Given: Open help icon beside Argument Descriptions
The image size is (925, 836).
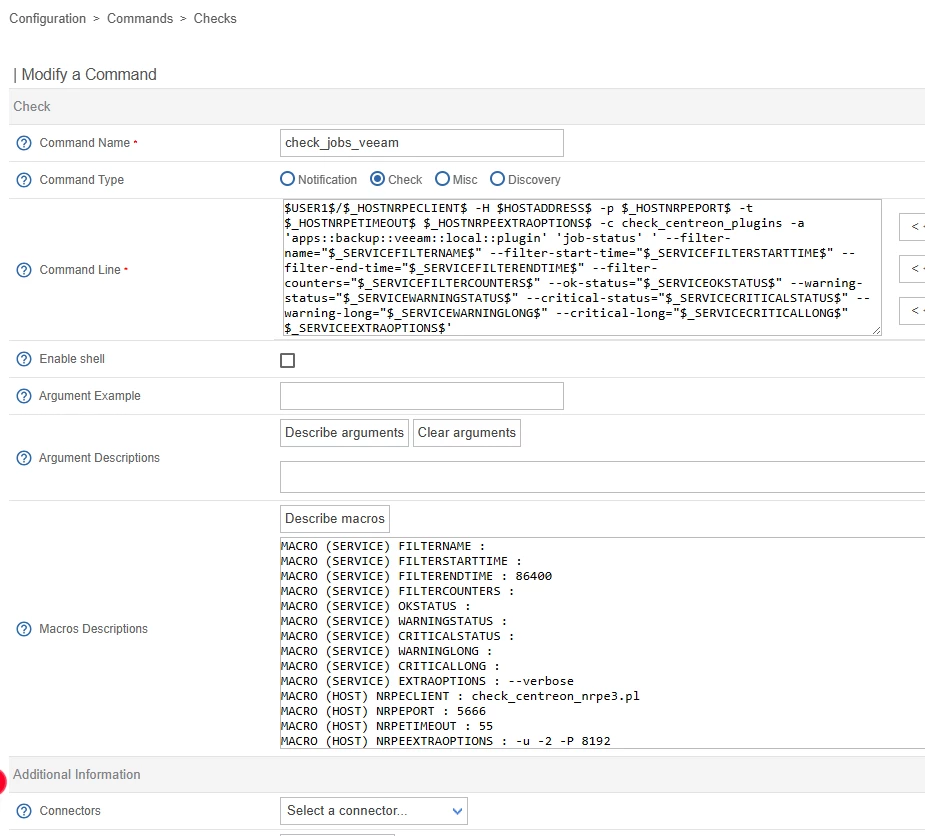Looking at the screenshot, I should 24,458.
